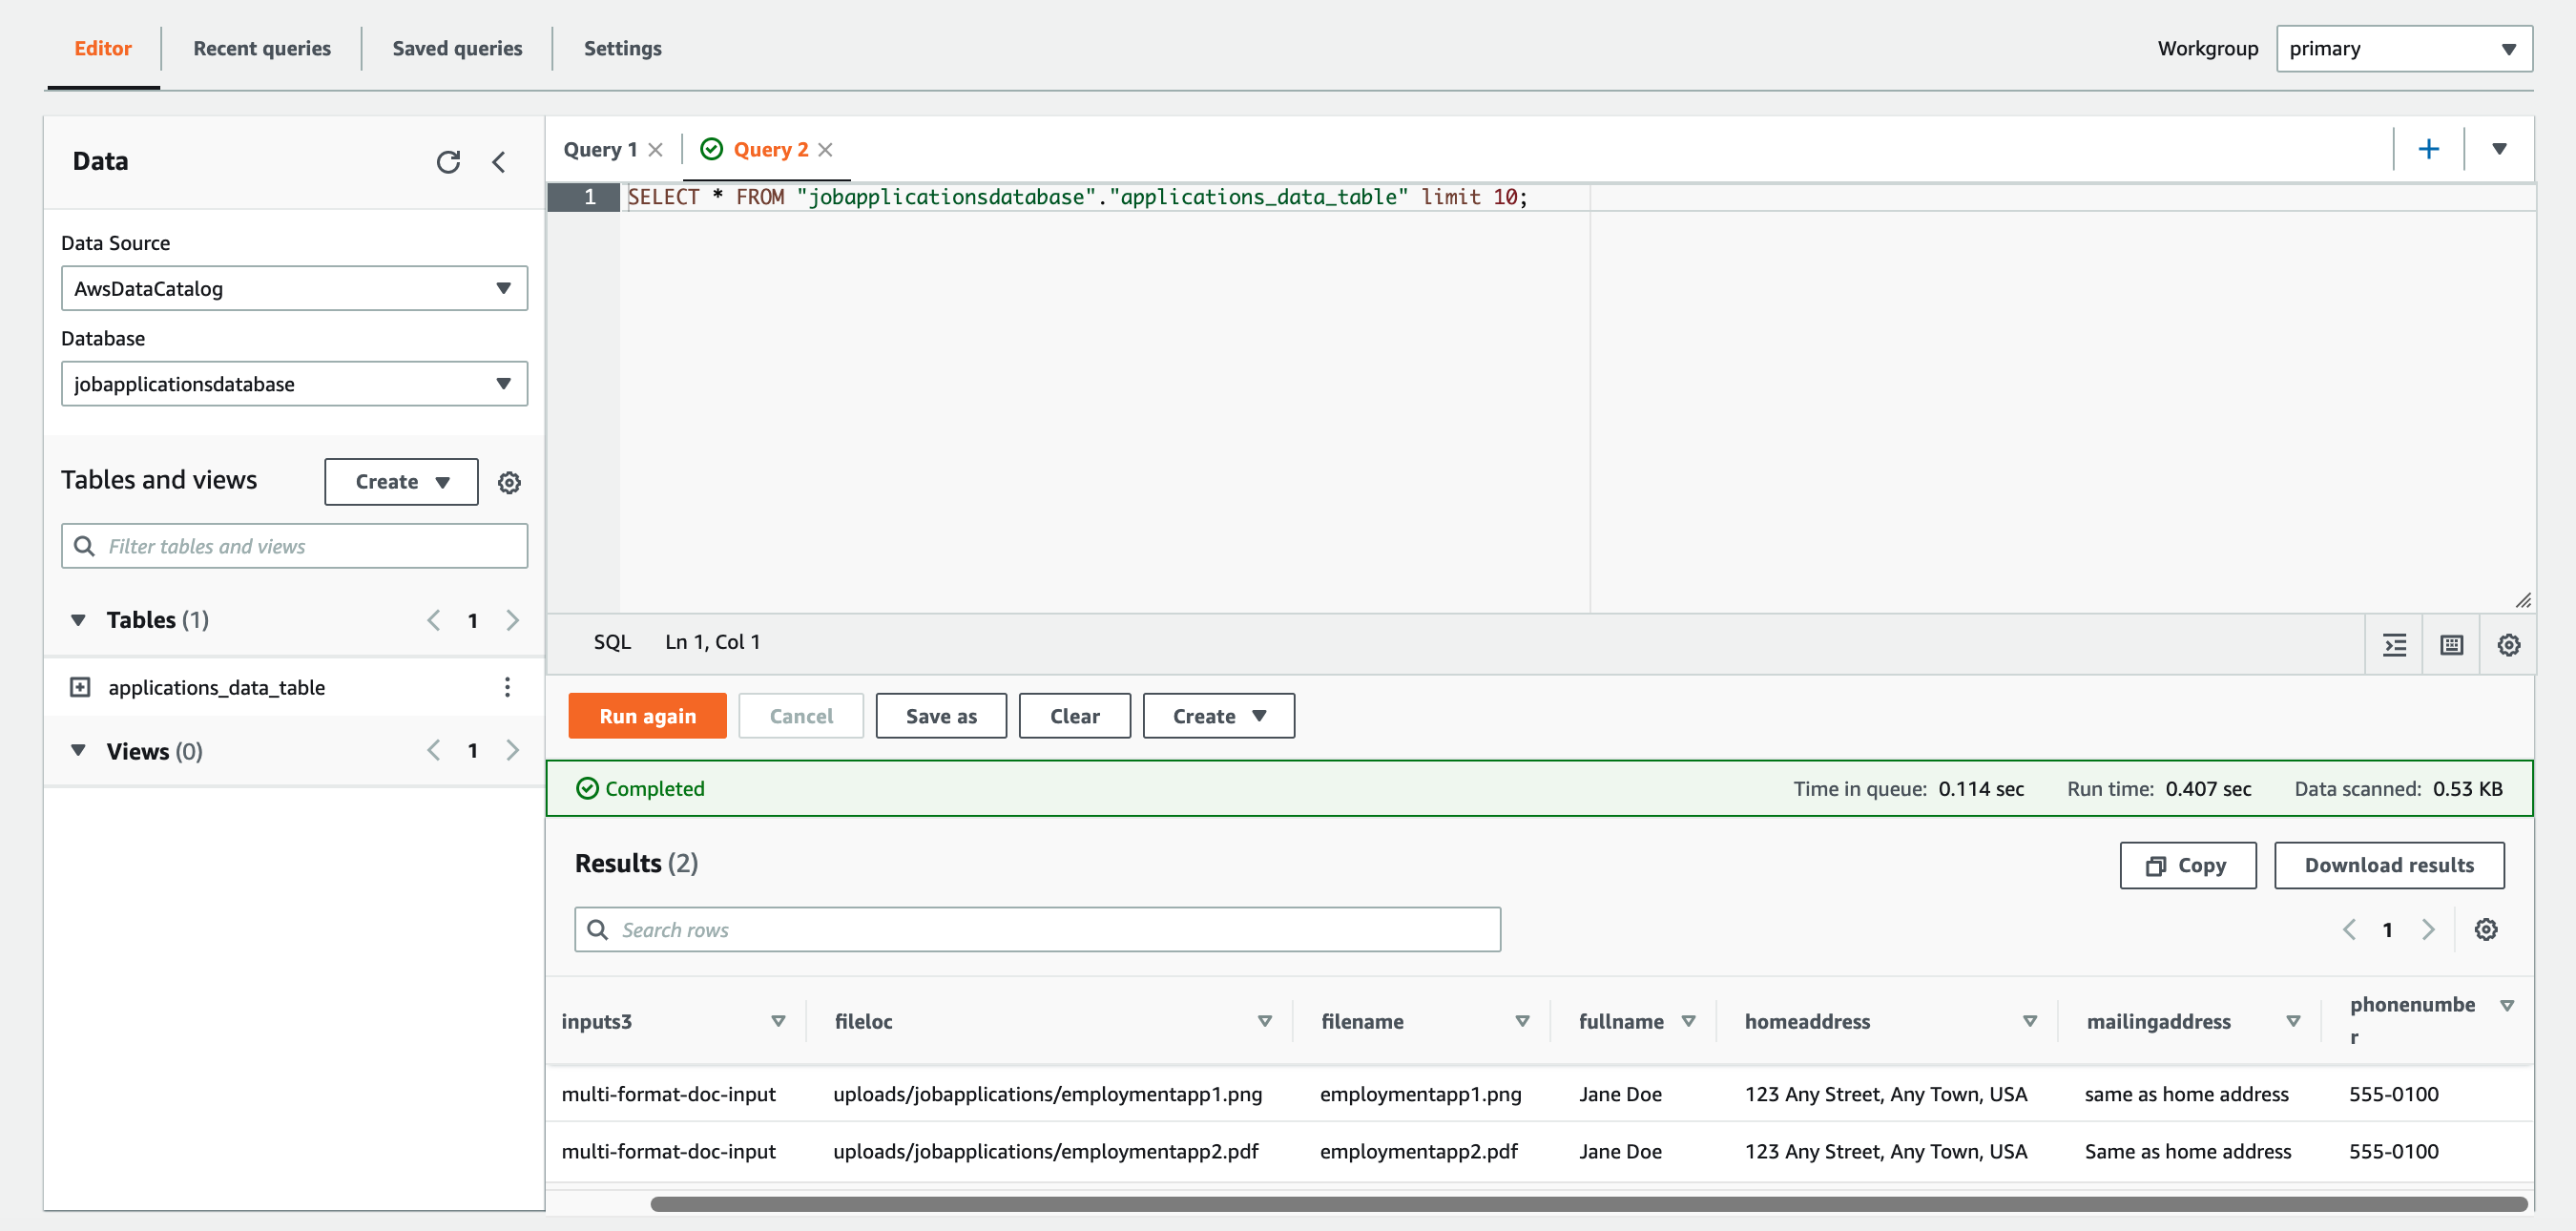Click the Download results button

pos(2388,865)
